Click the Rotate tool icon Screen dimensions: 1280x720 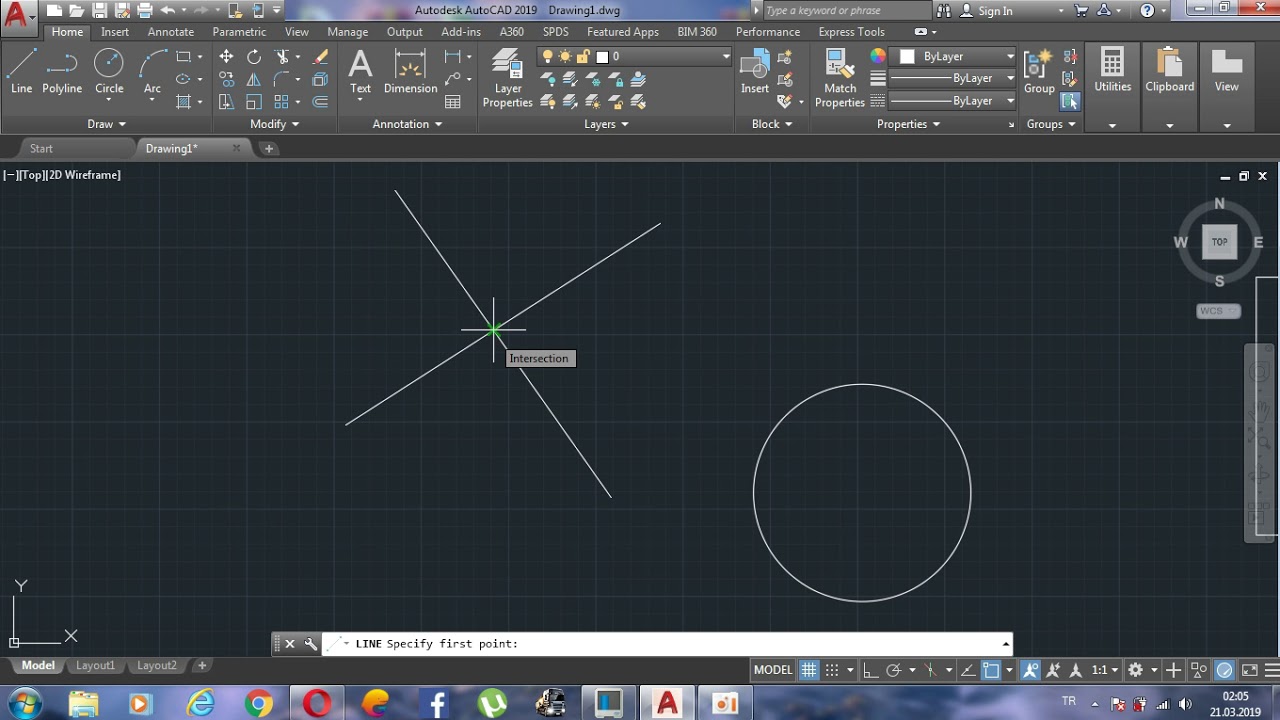(x=254, y=57)
